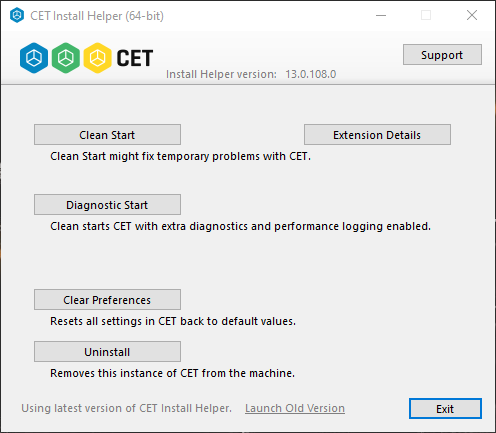Image resolution: width=496 pixels, height=433 pixels.
Task: Click the Diagnostic Start description text
Action: click(240, 226)
